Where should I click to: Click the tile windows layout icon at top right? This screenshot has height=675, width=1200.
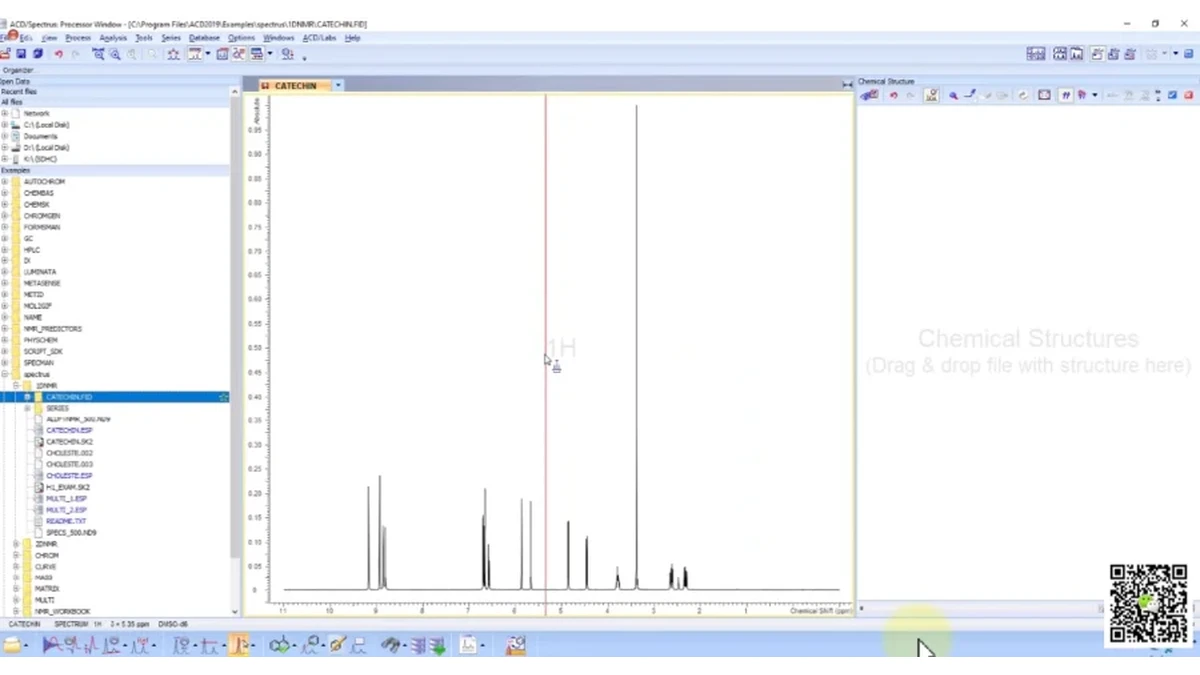point(1035,54)
